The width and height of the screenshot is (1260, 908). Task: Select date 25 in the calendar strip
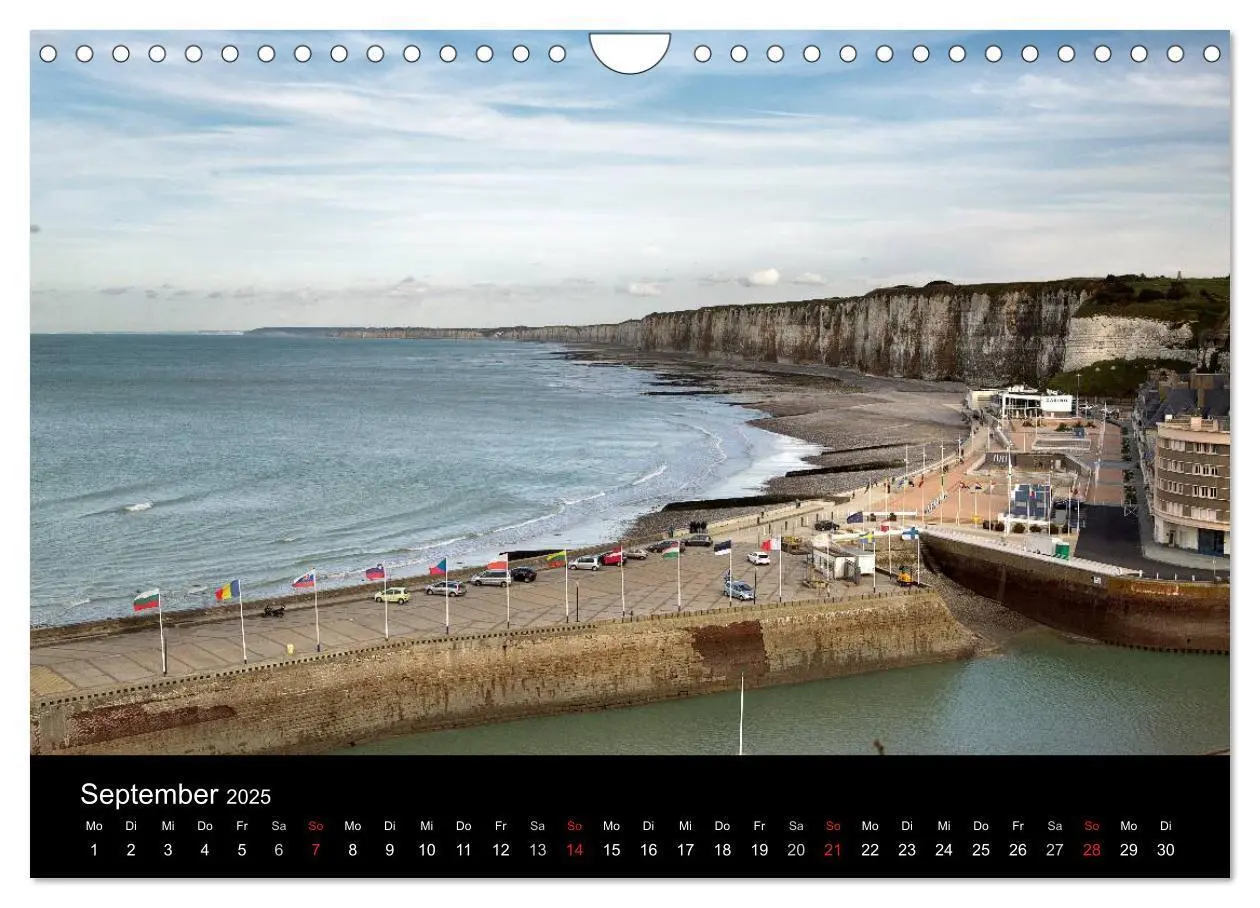click(981, 850)
